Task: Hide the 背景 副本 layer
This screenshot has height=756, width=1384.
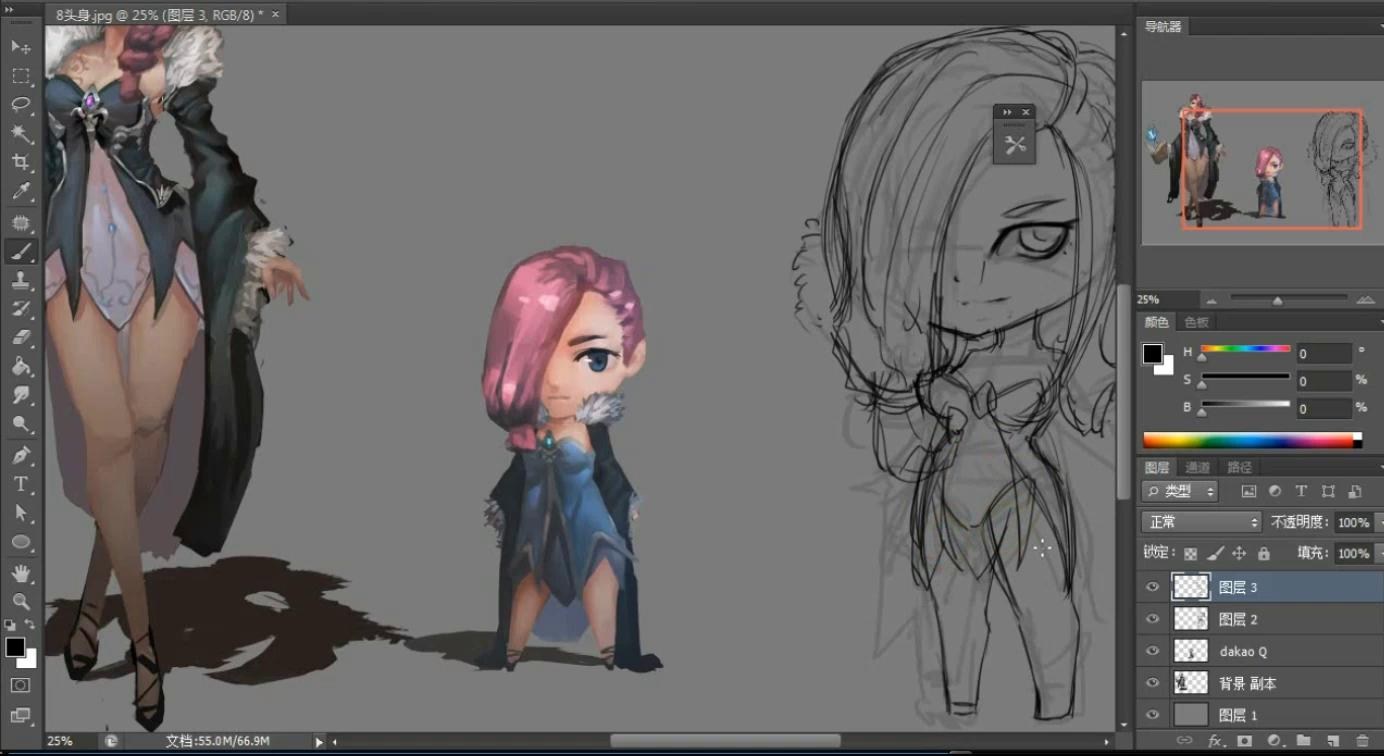Action: tap(1153, 683)
